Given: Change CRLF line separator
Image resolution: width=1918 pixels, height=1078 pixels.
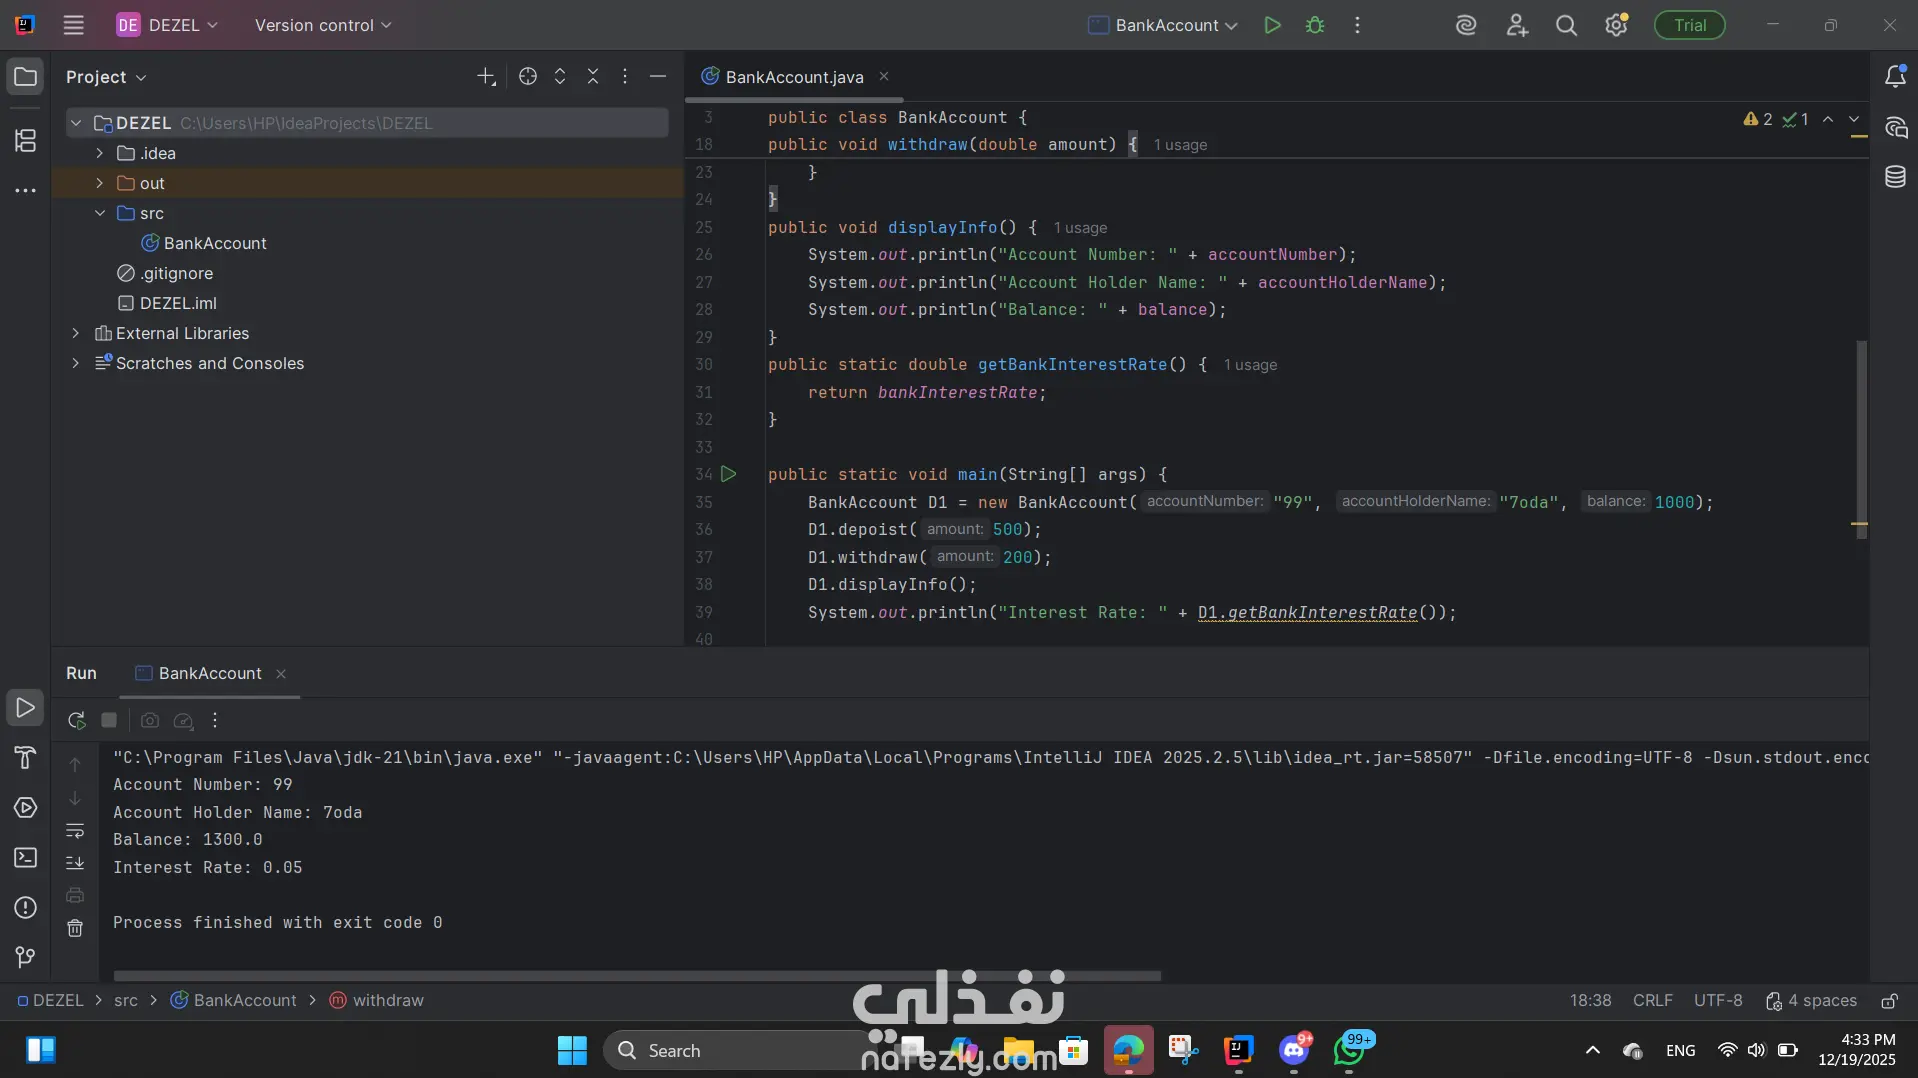Looking at the screenshot, I should pos(1653,1000).
